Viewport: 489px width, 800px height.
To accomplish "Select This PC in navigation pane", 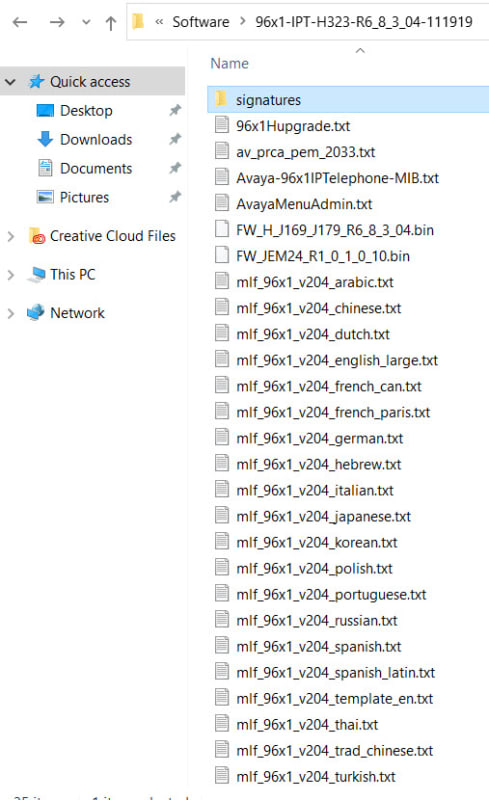I will point(72,274).
